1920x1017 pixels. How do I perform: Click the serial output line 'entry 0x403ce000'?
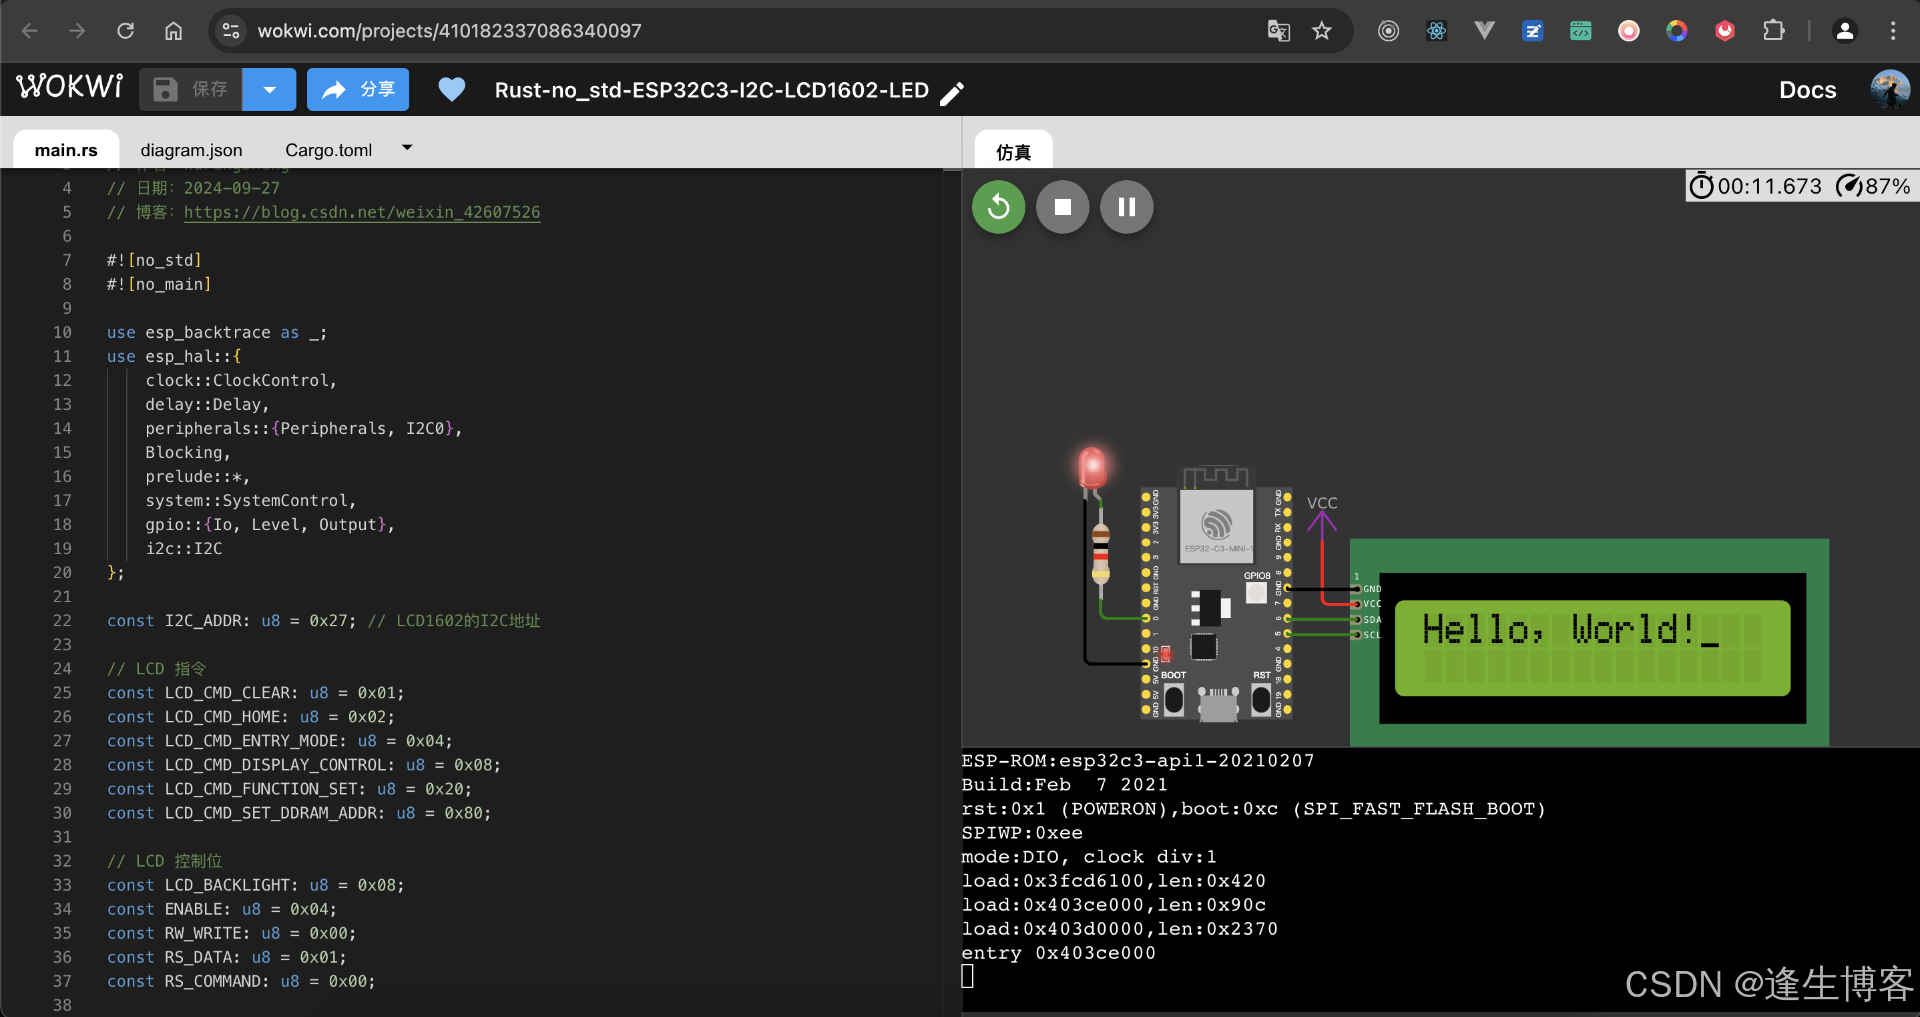1058,953
